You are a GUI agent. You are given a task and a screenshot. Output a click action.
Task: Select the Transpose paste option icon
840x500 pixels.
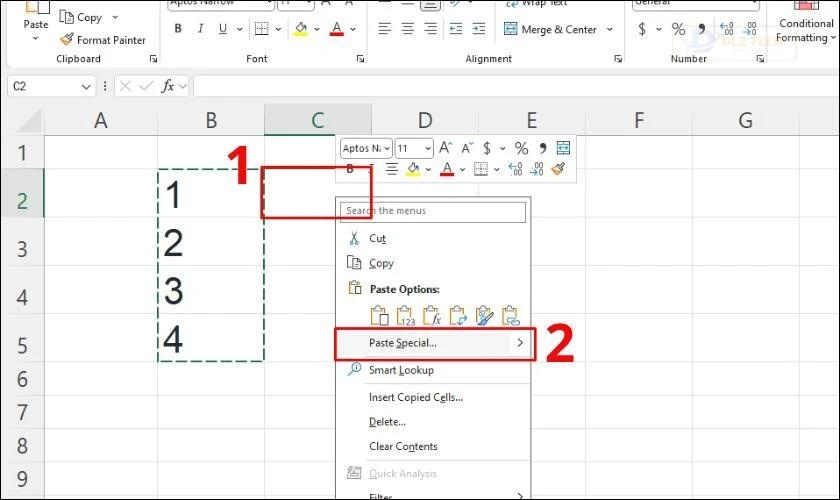click(459, 316)
